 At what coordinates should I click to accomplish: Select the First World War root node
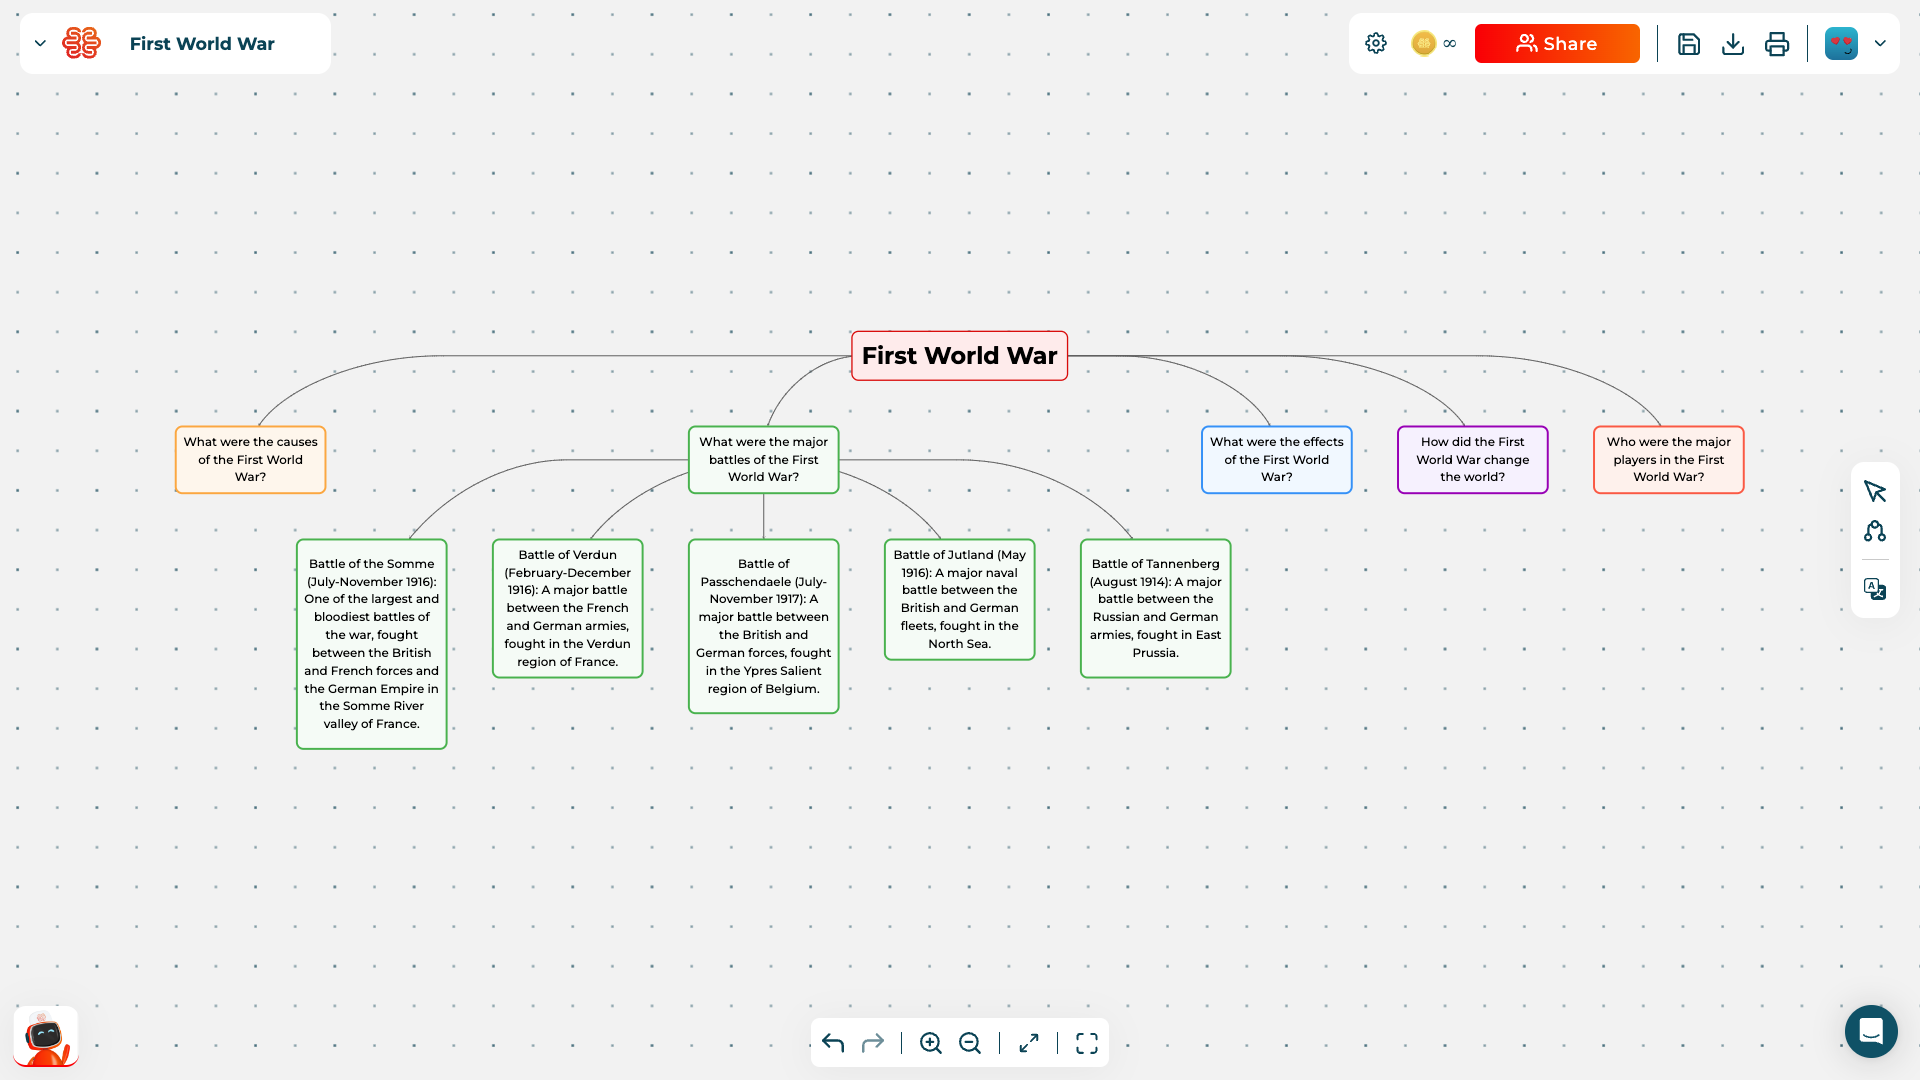click(x=959, y=355)
